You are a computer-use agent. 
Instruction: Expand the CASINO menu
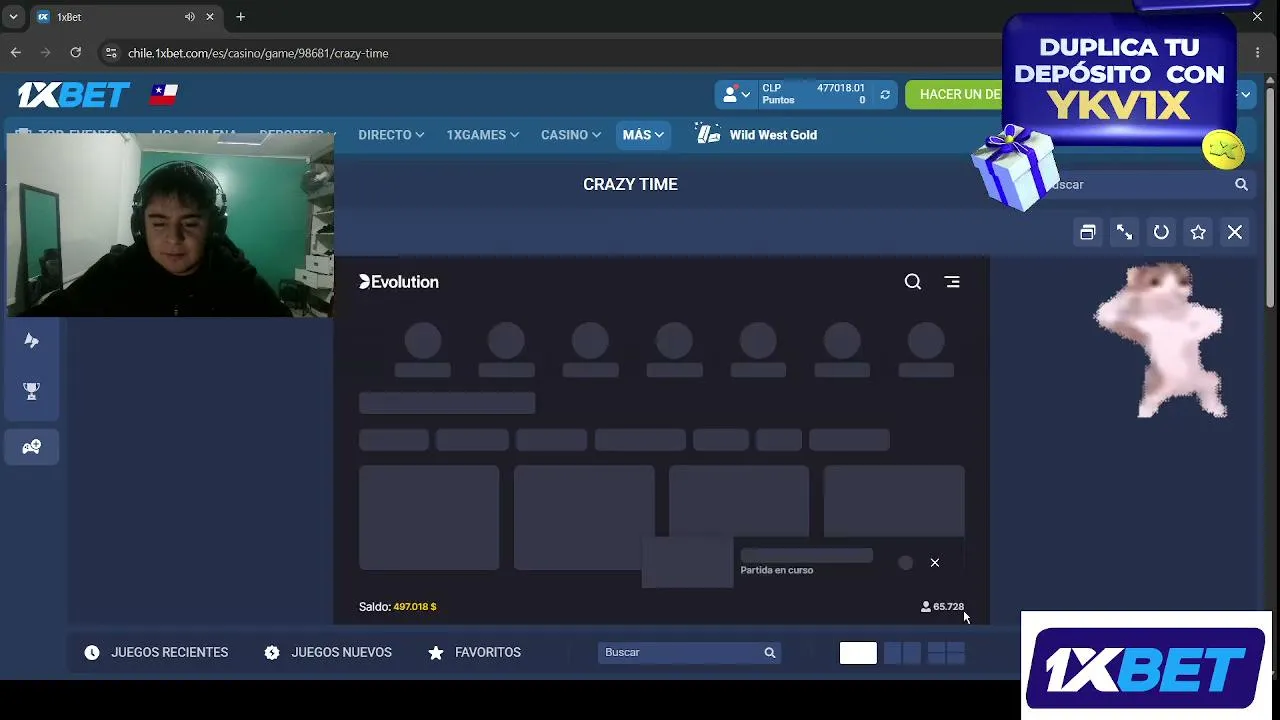click(x=571, y=135)
